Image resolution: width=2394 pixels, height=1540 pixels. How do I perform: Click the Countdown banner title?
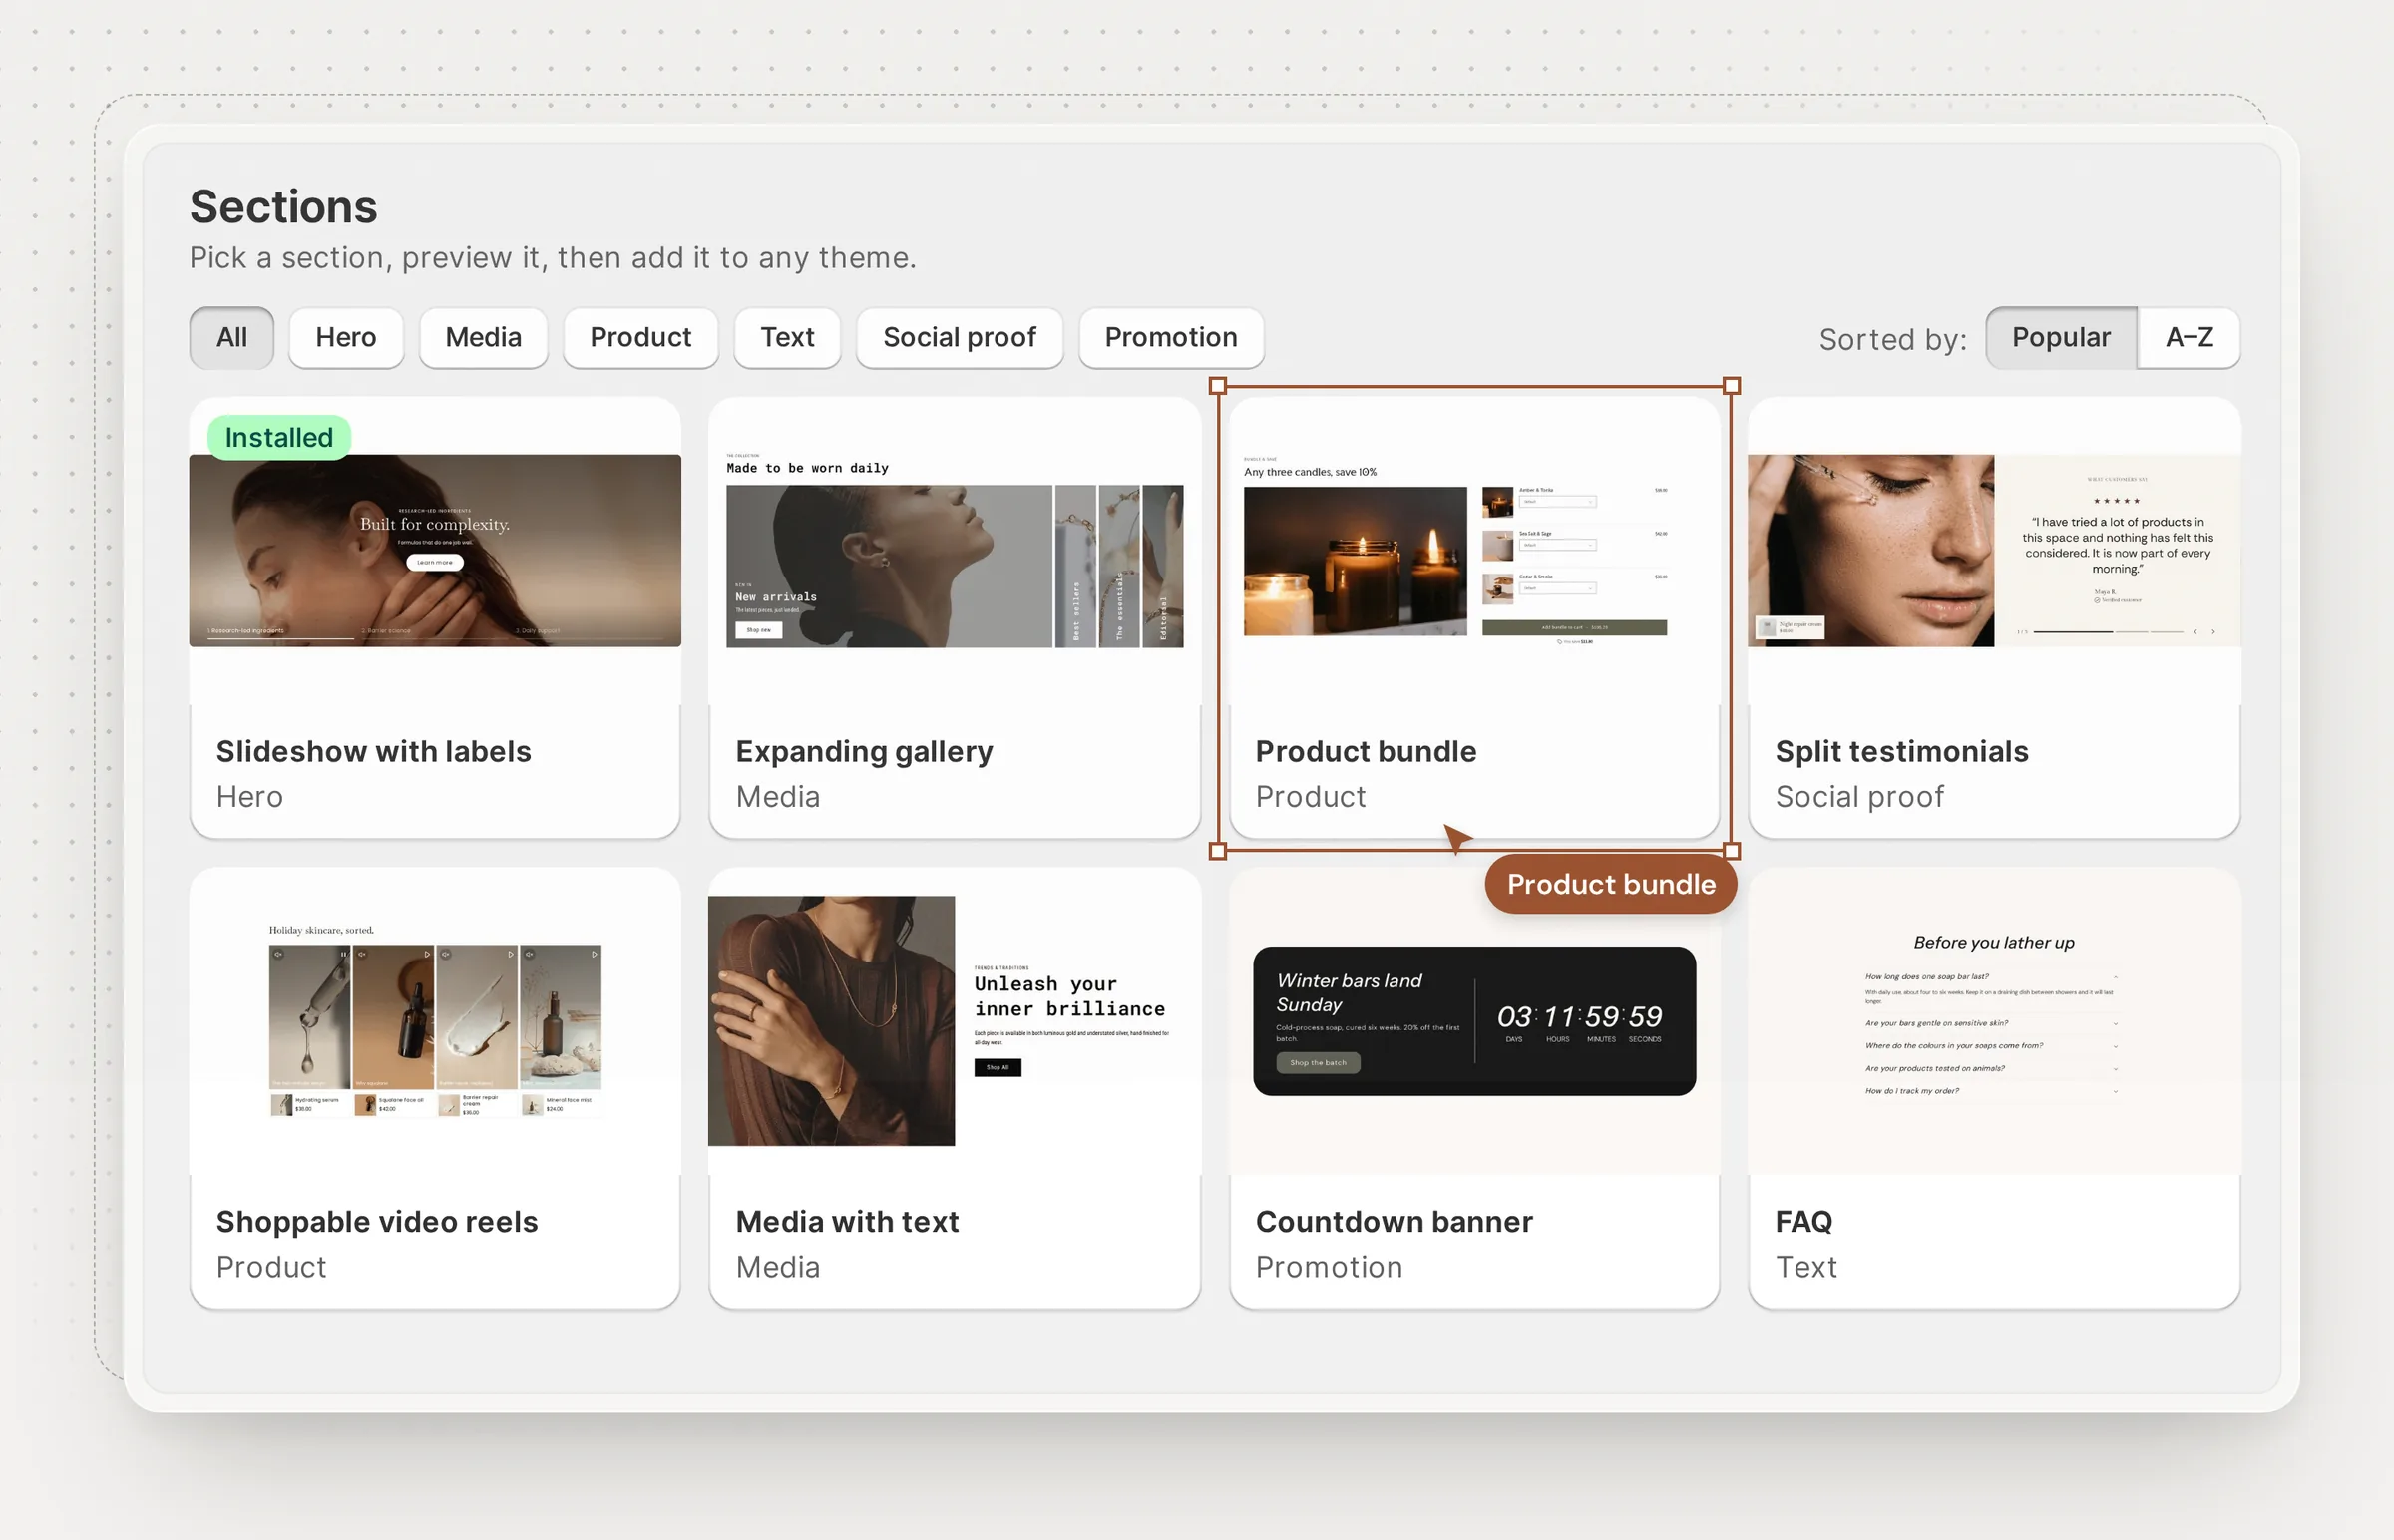point(1394,1221)
